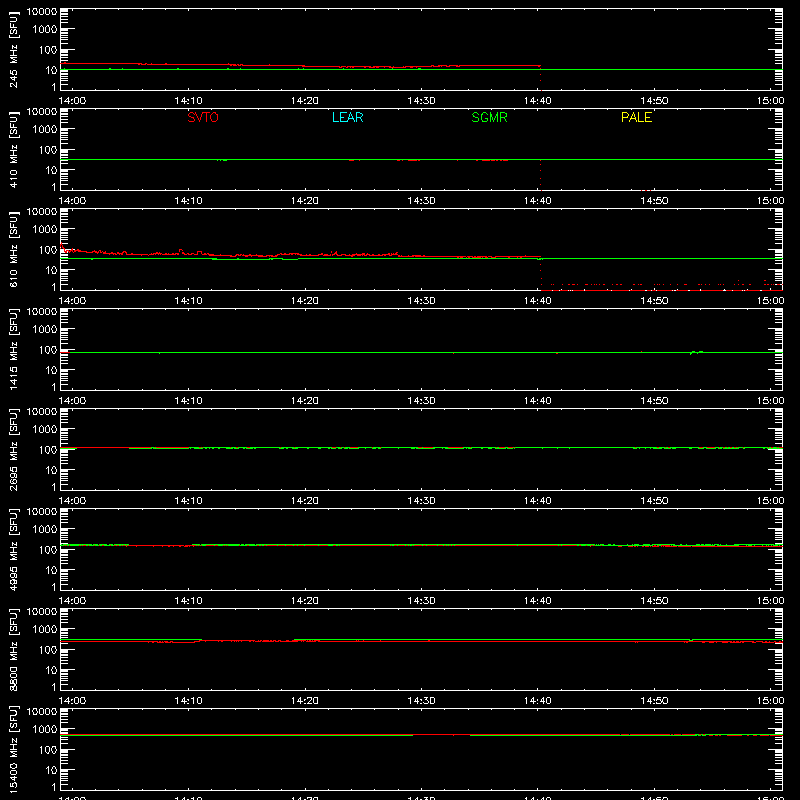The height and width of the screenshot is (800, 800).
Task: Click 15:00 tick under the 245 MHz plot
Action: 770,101
